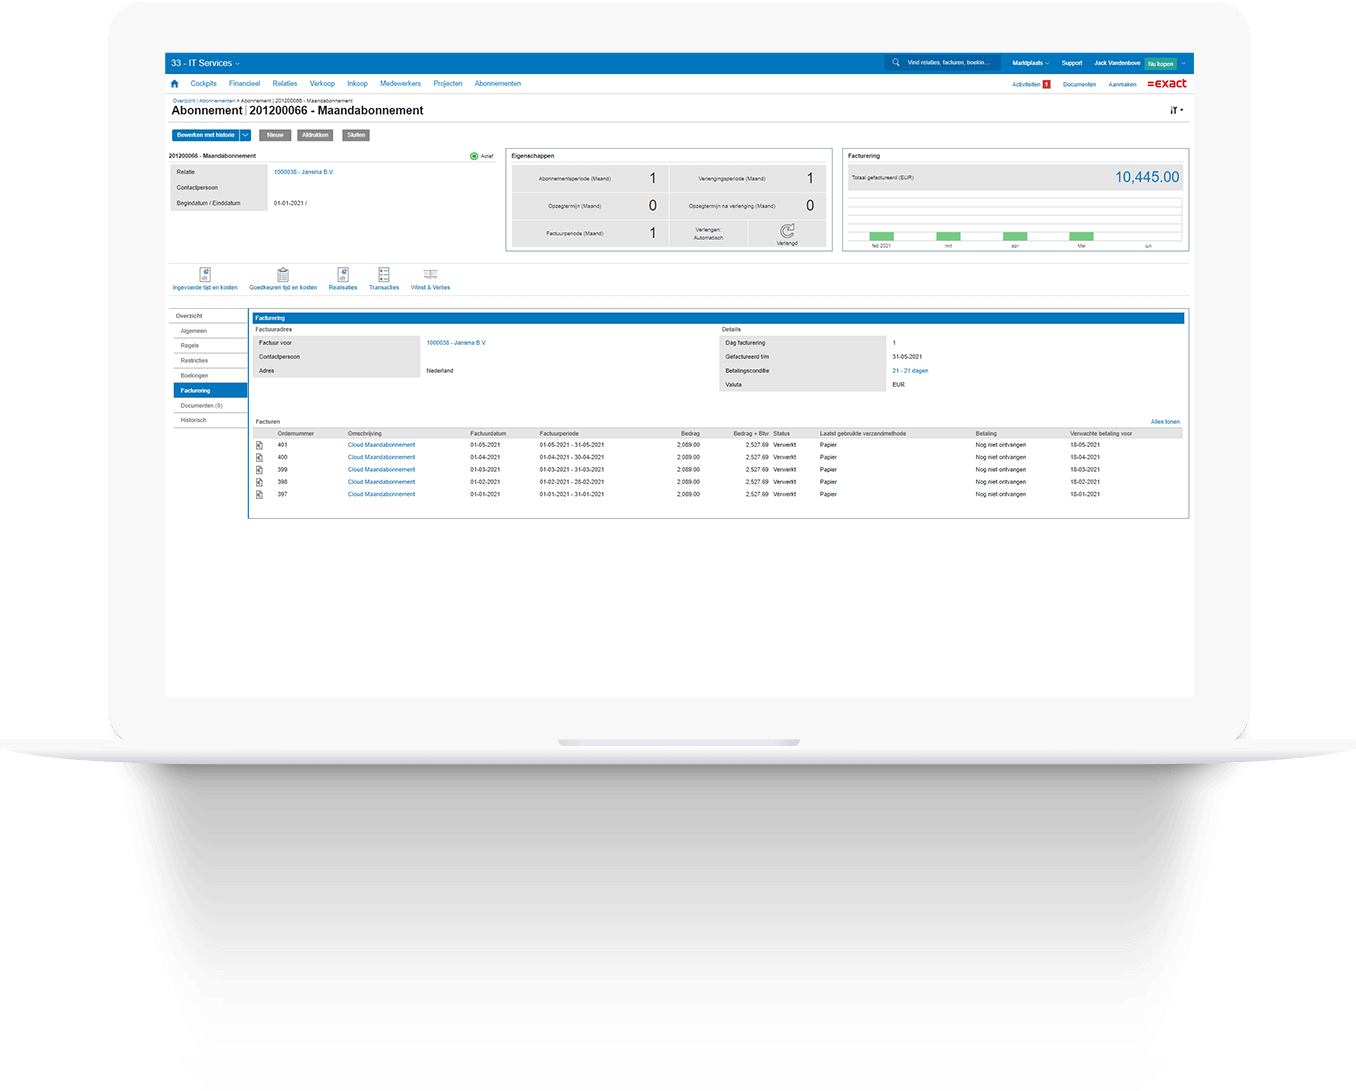The width and height of the screenshot is (1356, 1091).
Task: Sort by the Factuurdatum column header
Action: tap(488, 434)
